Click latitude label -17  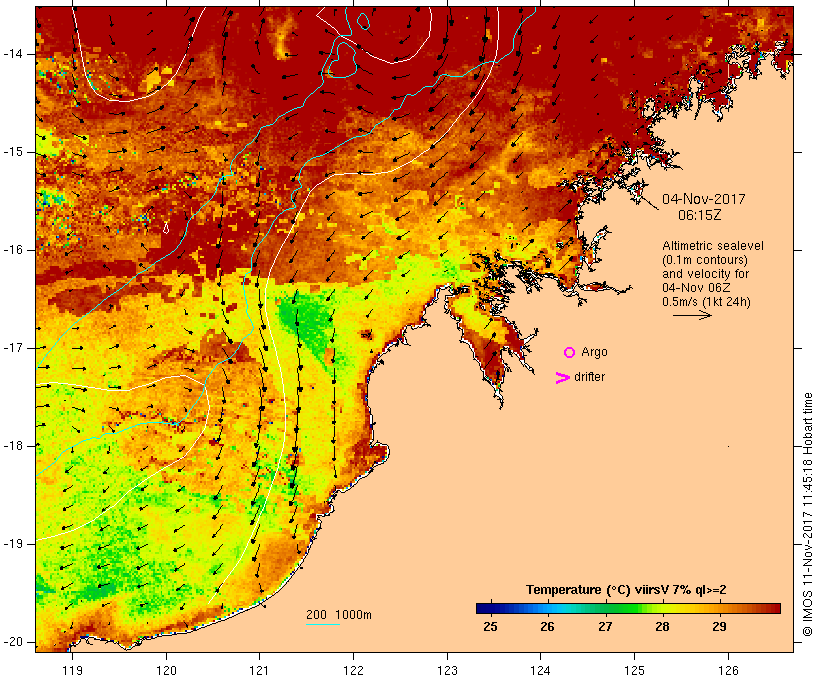12,348
